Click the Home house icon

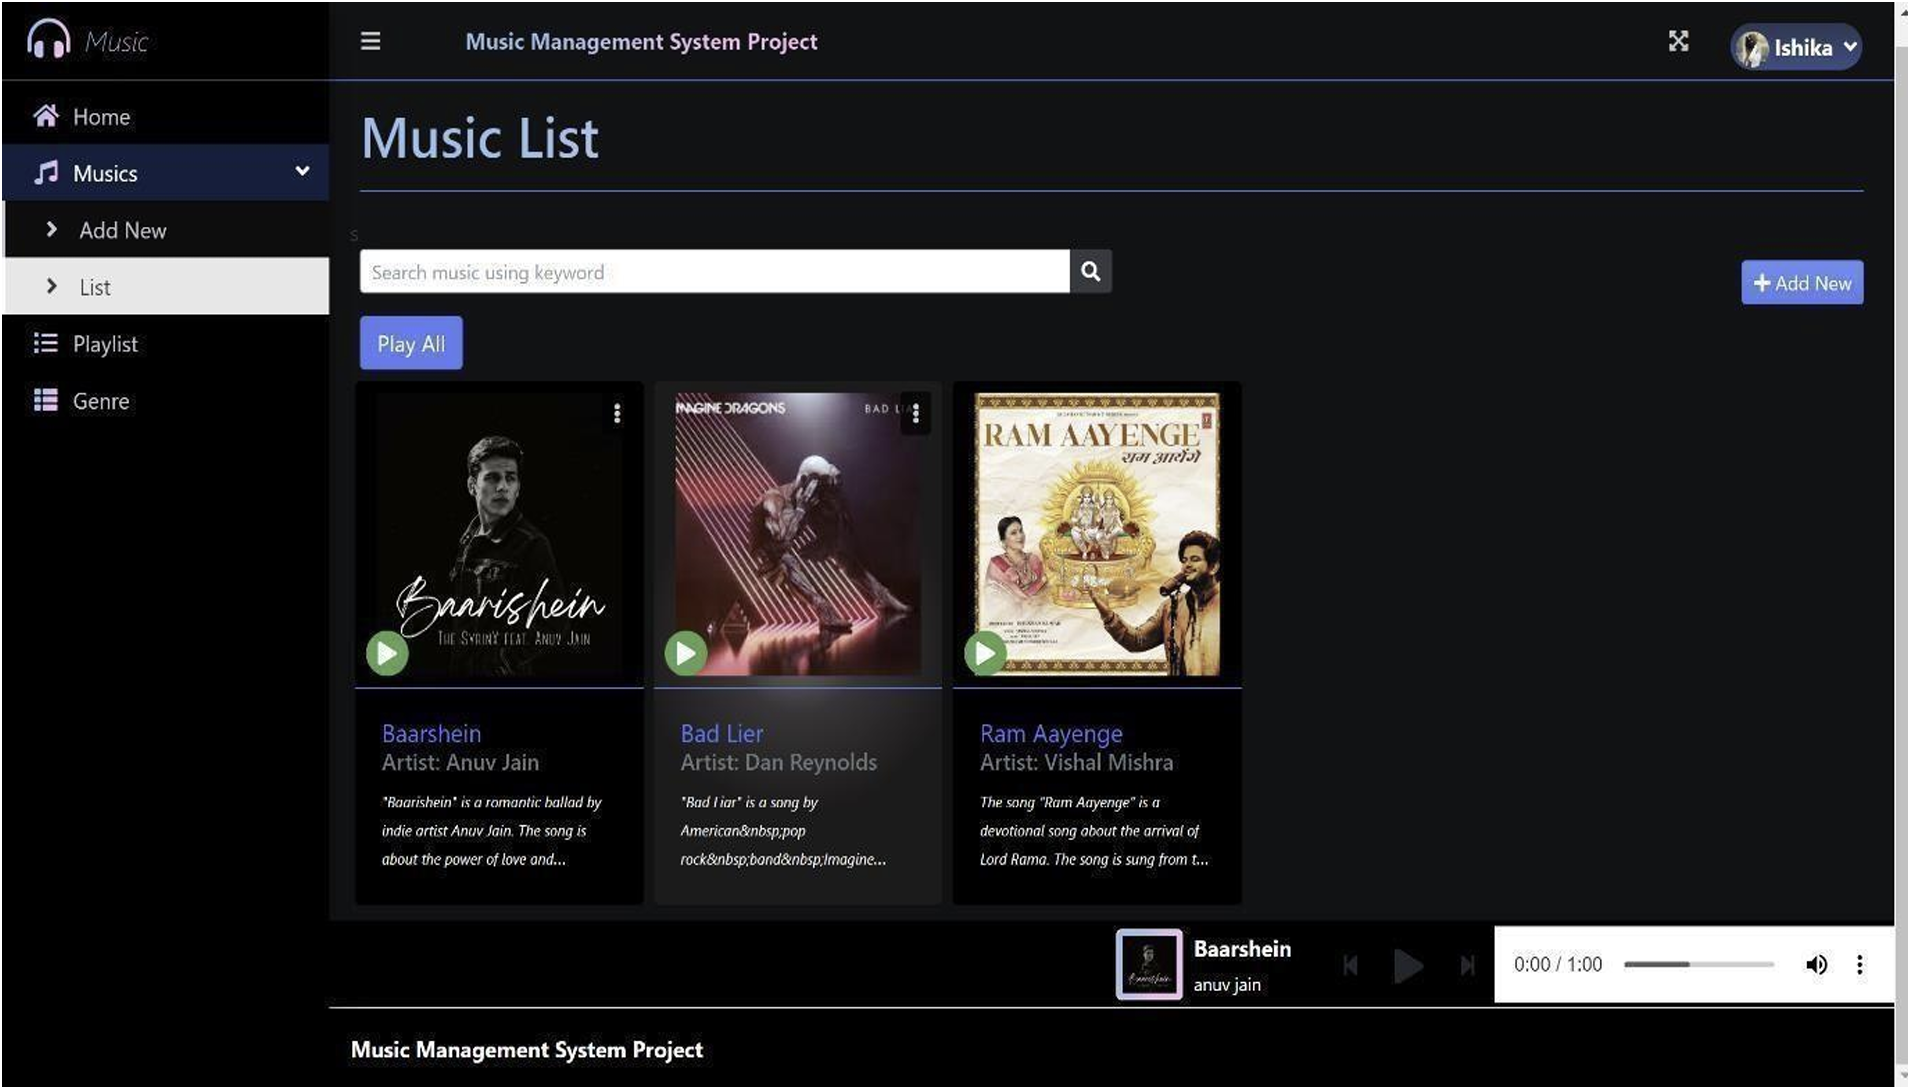click(45, 116)
